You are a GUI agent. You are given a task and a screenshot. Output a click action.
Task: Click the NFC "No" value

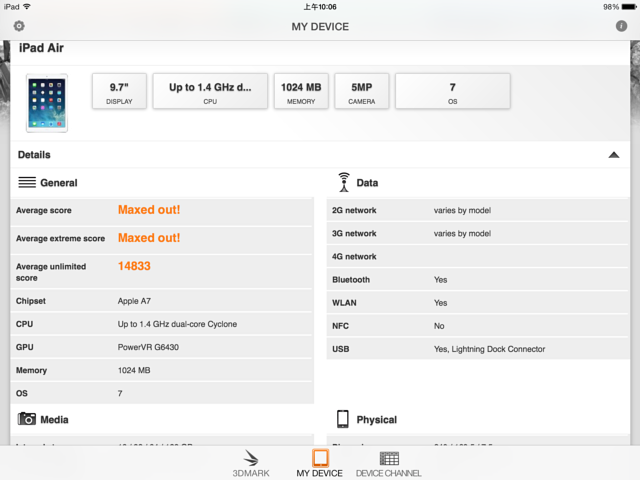click(x=439, y=326)
